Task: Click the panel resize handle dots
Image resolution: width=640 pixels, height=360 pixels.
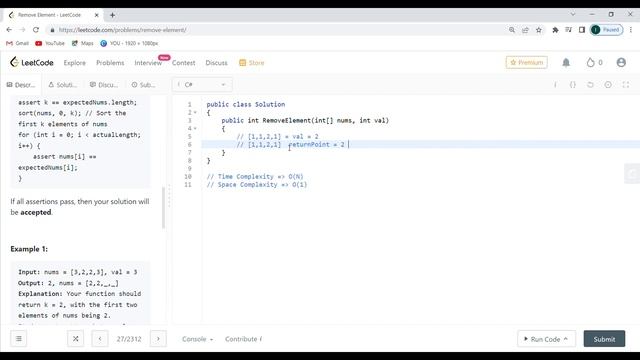Action: click(x=169, y=196)
